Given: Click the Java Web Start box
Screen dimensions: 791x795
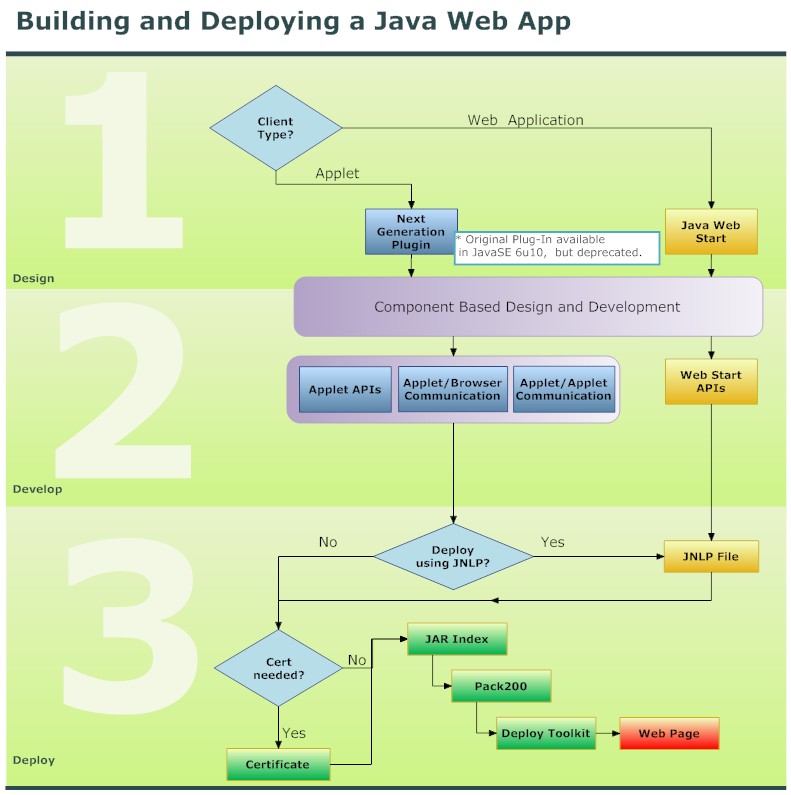Looking at the screenshot, I should (711, 232).
